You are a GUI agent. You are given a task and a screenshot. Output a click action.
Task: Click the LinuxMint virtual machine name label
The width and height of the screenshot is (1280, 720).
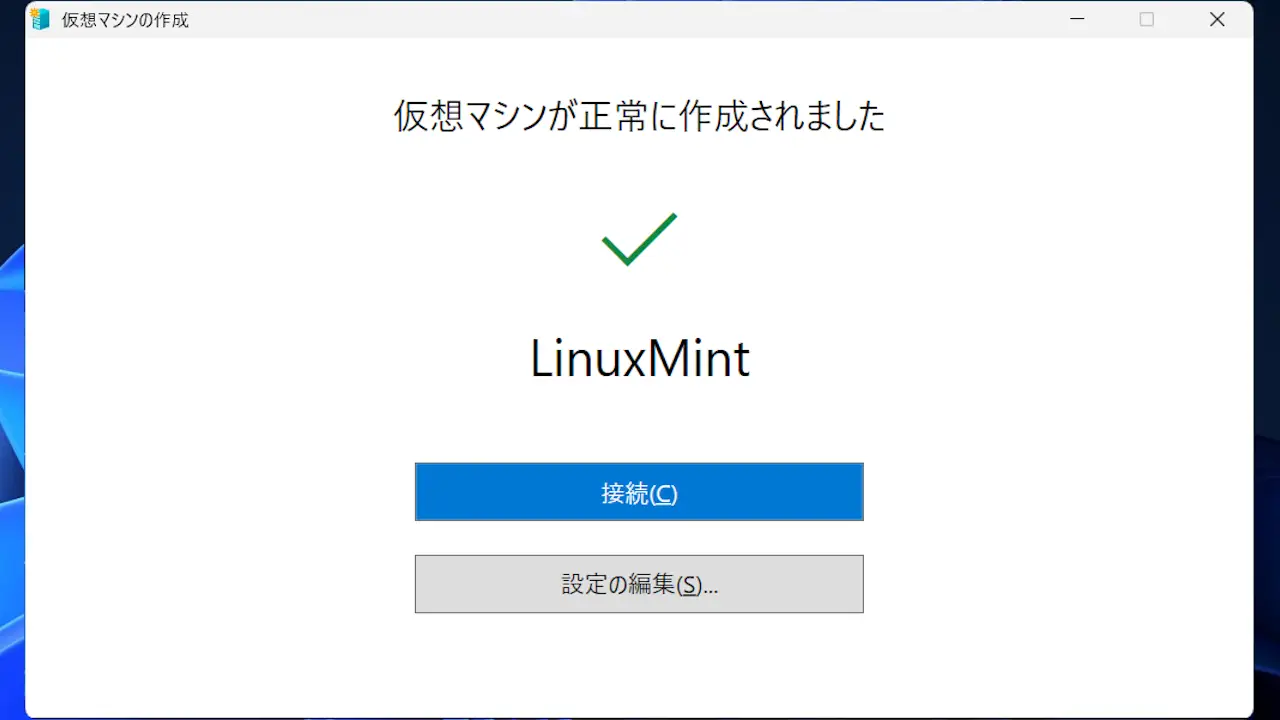click(x=639, y=359)
